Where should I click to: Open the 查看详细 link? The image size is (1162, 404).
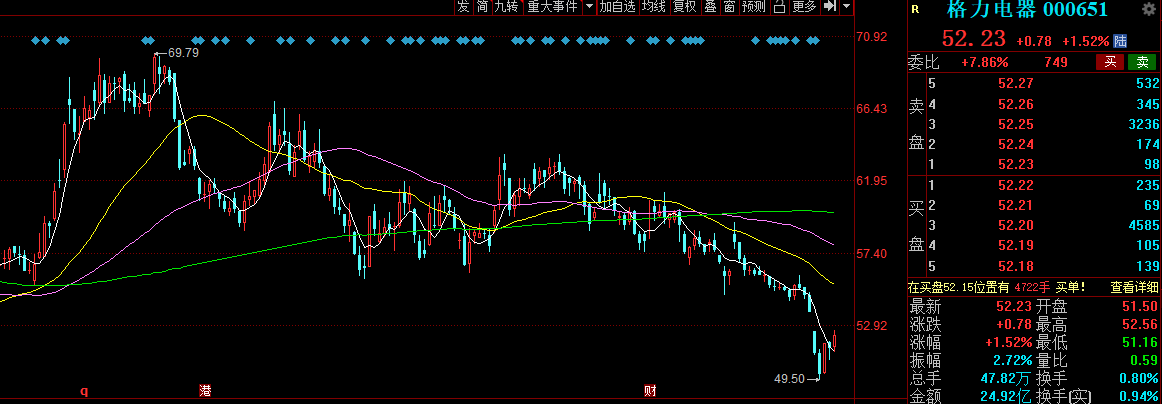coord(1132,287)
